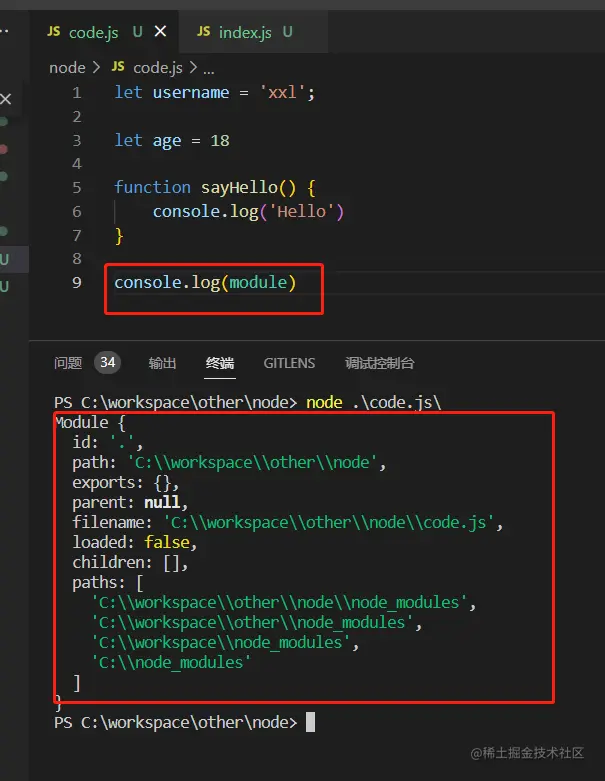The height and width of the screenshot is (781, 605).
Task: Click the 'Module {' line in terminal output
Action: pos(90,422)
